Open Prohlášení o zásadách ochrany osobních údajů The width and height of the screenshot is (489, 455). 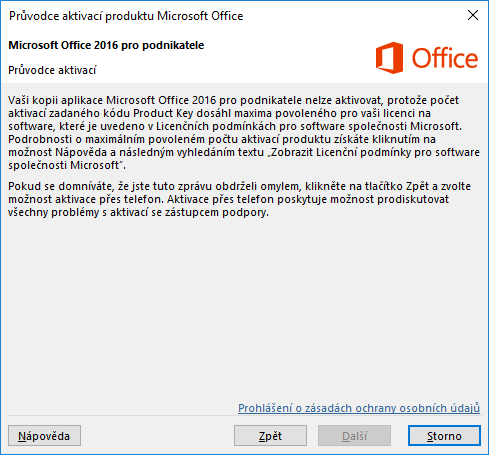tap(359, 408)
